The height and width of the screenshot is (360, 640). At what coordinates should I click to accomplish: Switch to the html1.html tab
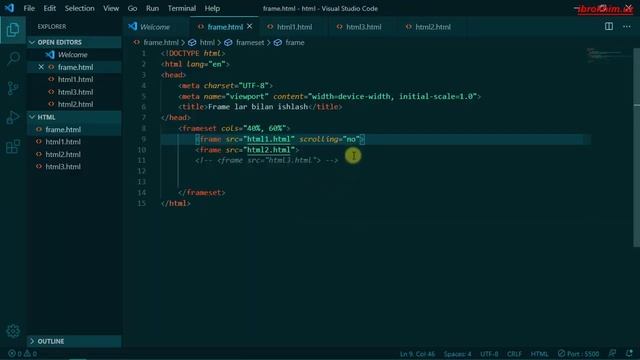(x=294, y=27)
